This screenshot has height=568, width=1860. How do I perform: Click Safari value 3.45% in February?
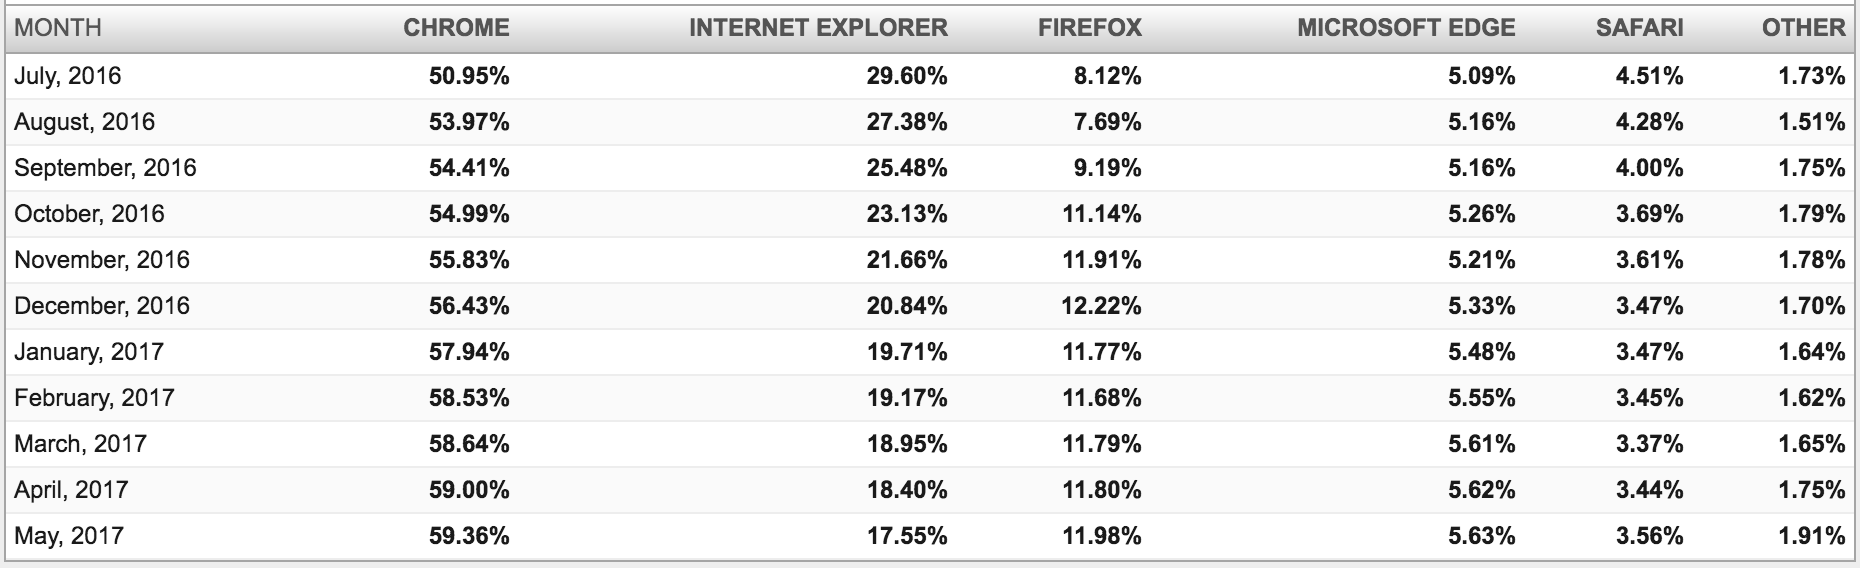point(1650,398)
